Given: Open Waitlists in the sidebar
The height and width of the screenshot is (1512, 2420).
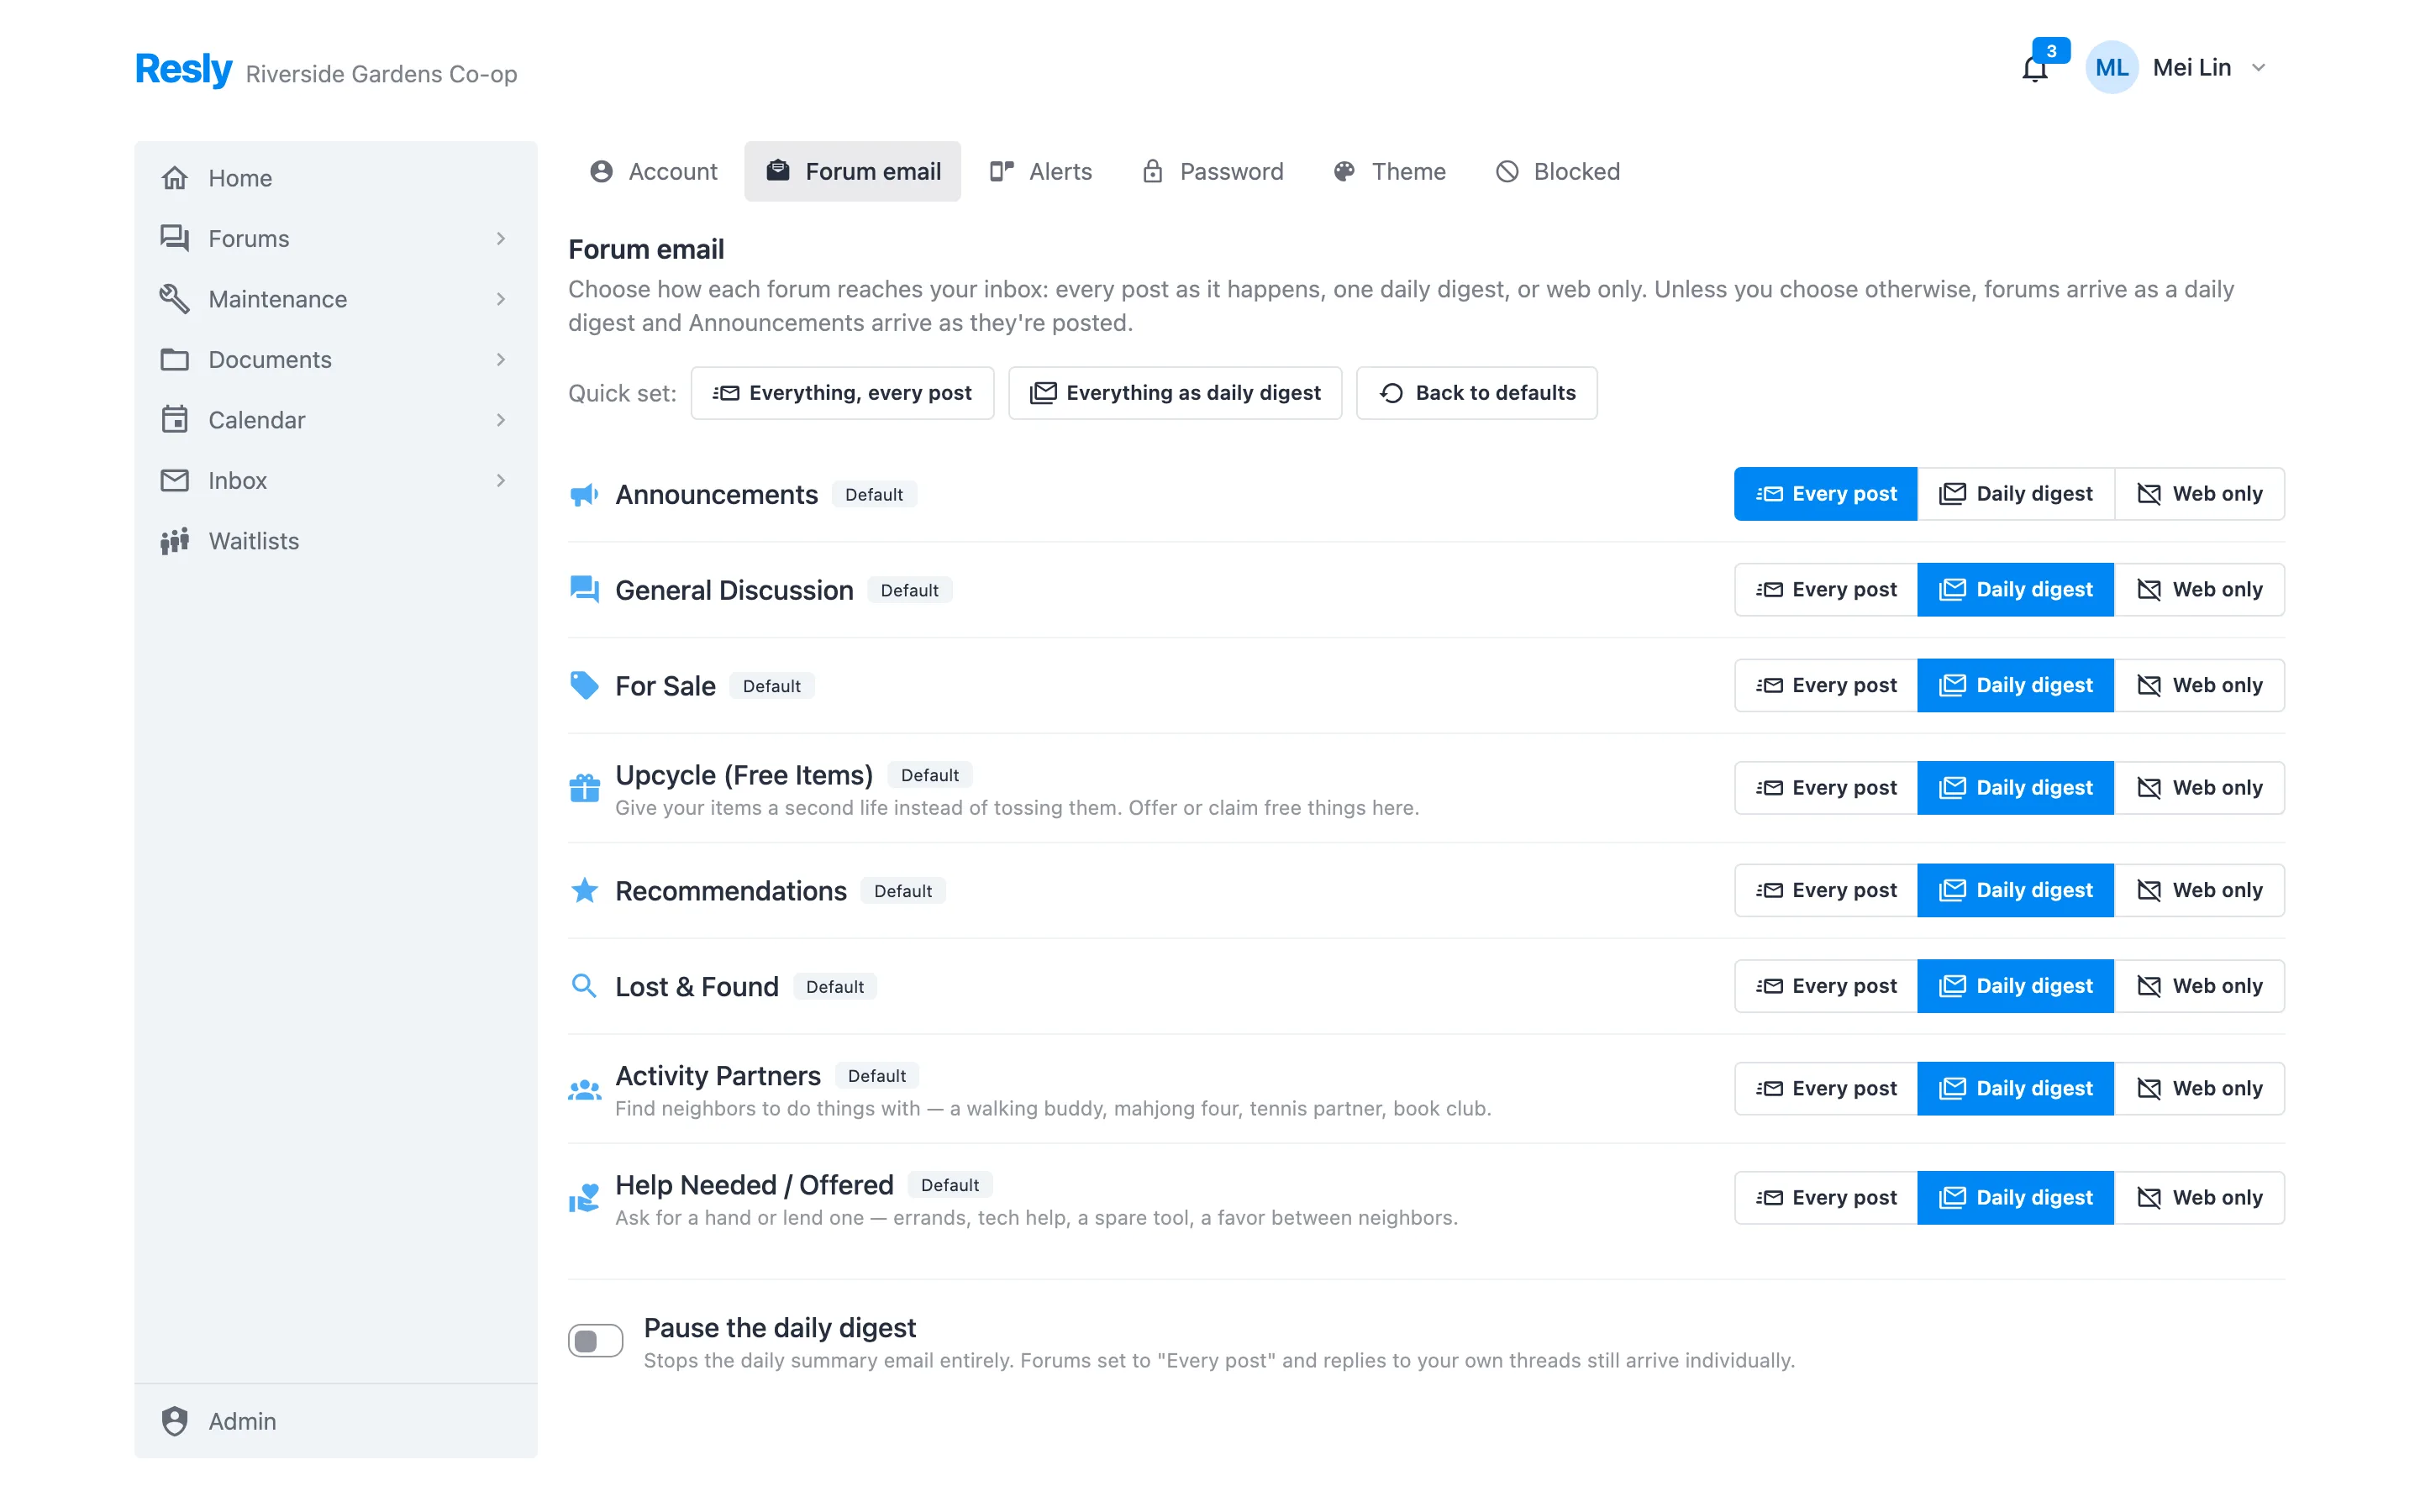Looking at the screenshot, I should coord(335,541).
